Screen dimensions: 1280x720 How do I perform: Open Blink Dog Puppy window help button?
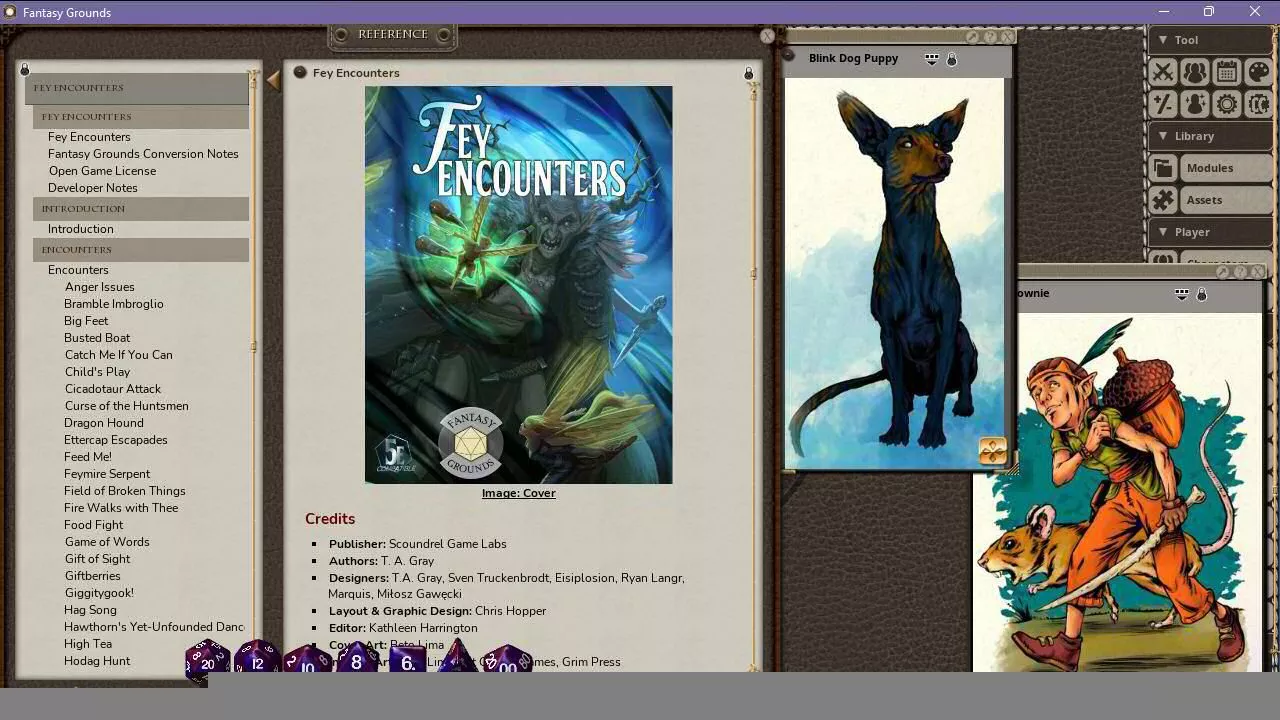click(x=990, y=37)
